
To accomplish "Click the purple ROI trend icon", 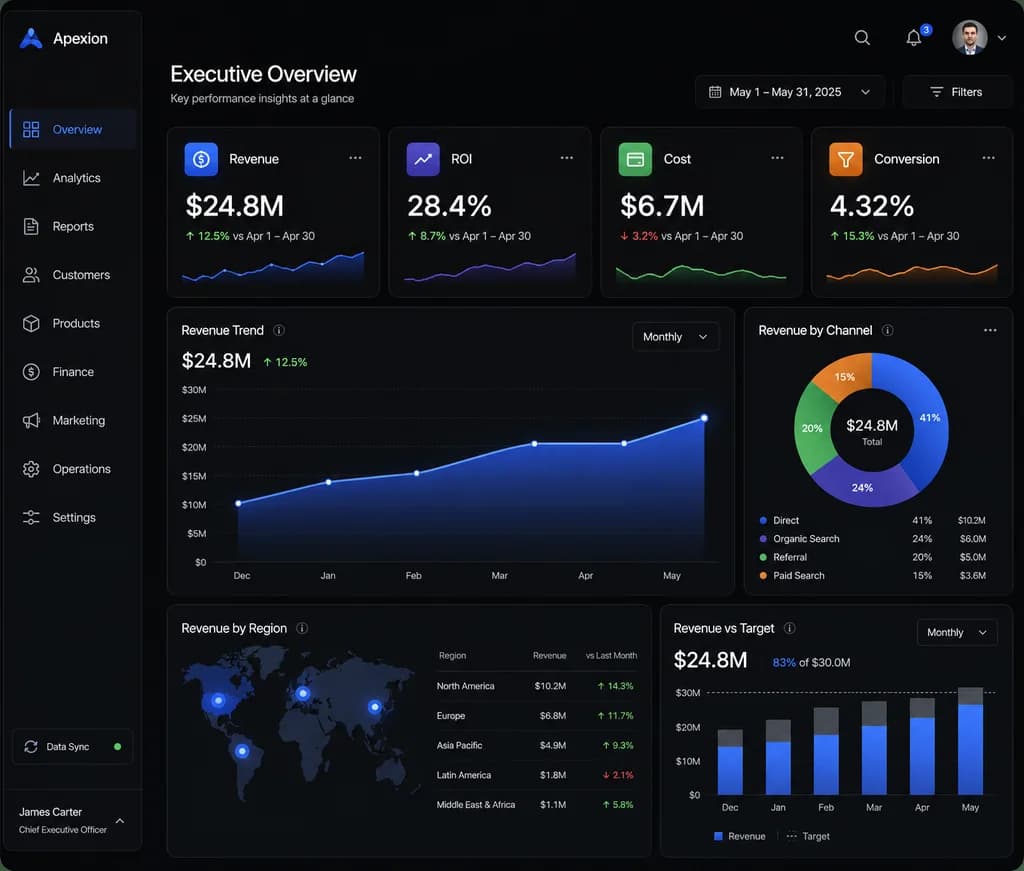I will coord(423,159).
